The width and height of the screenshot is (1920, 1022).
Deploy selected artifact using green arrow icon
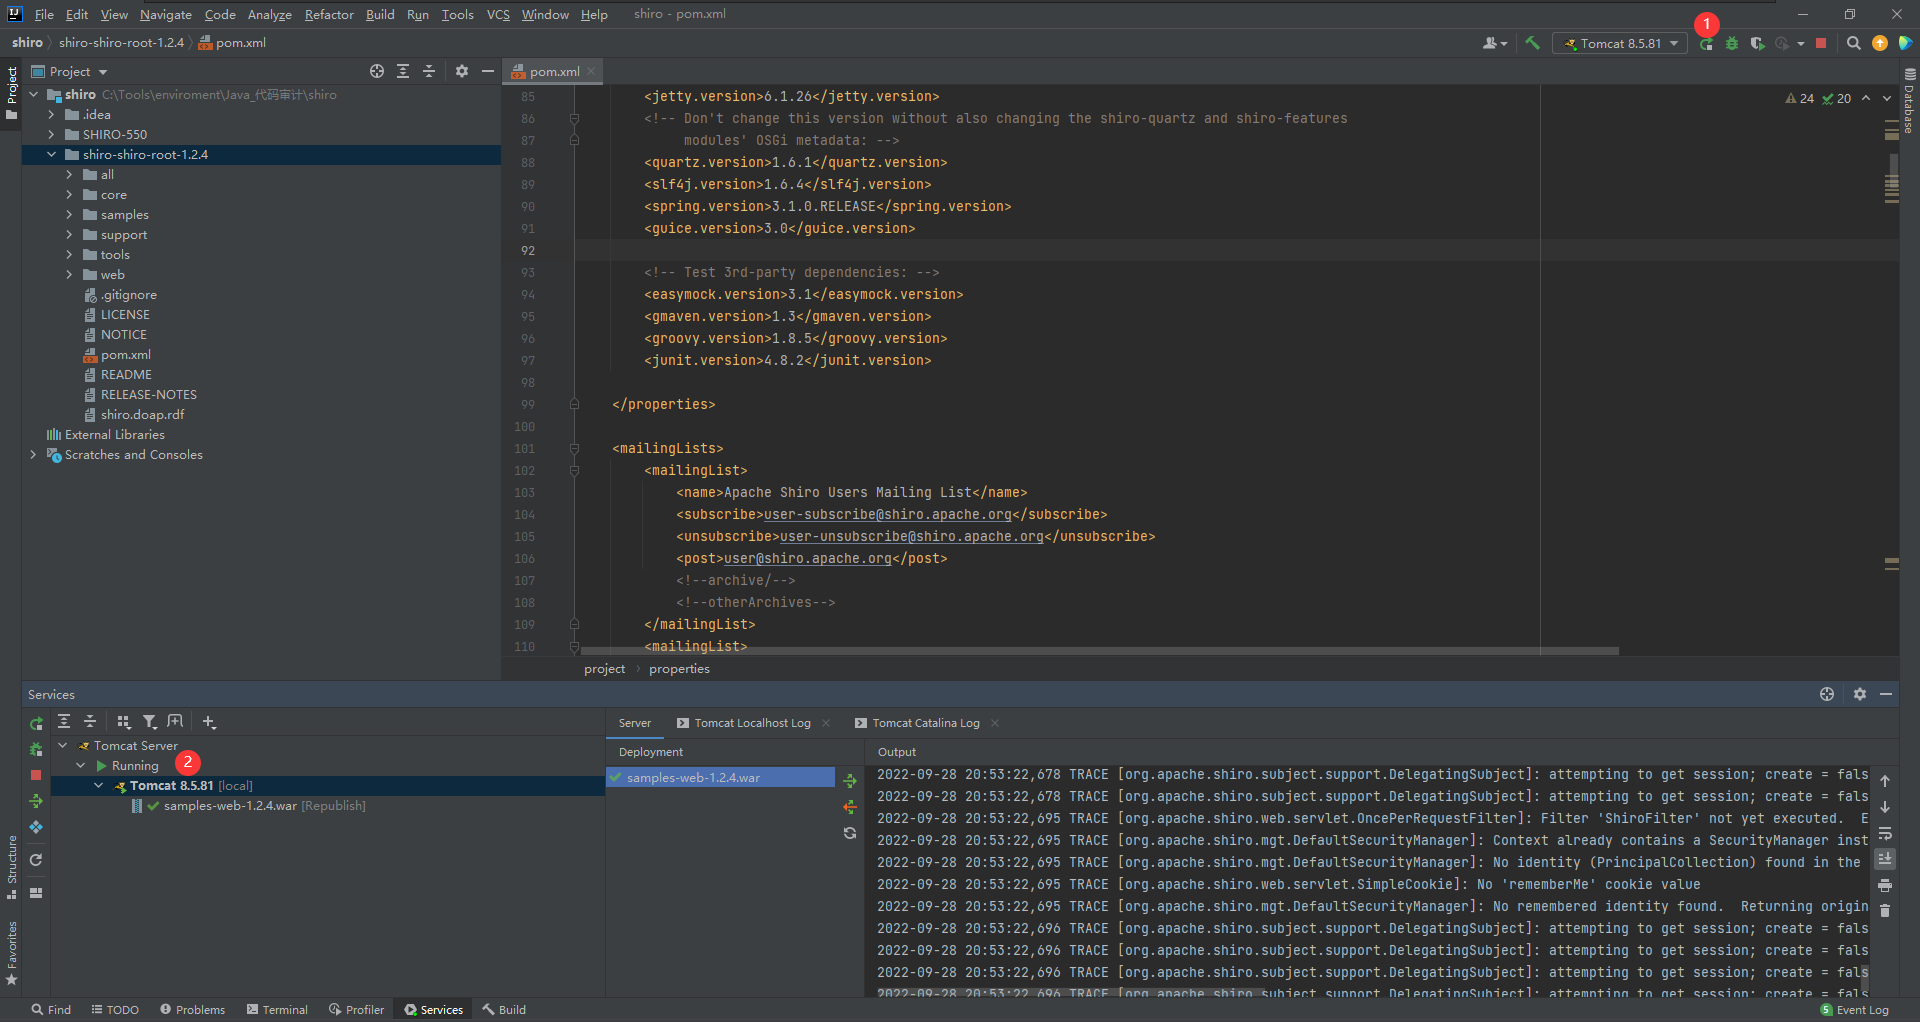pos(850,781)
